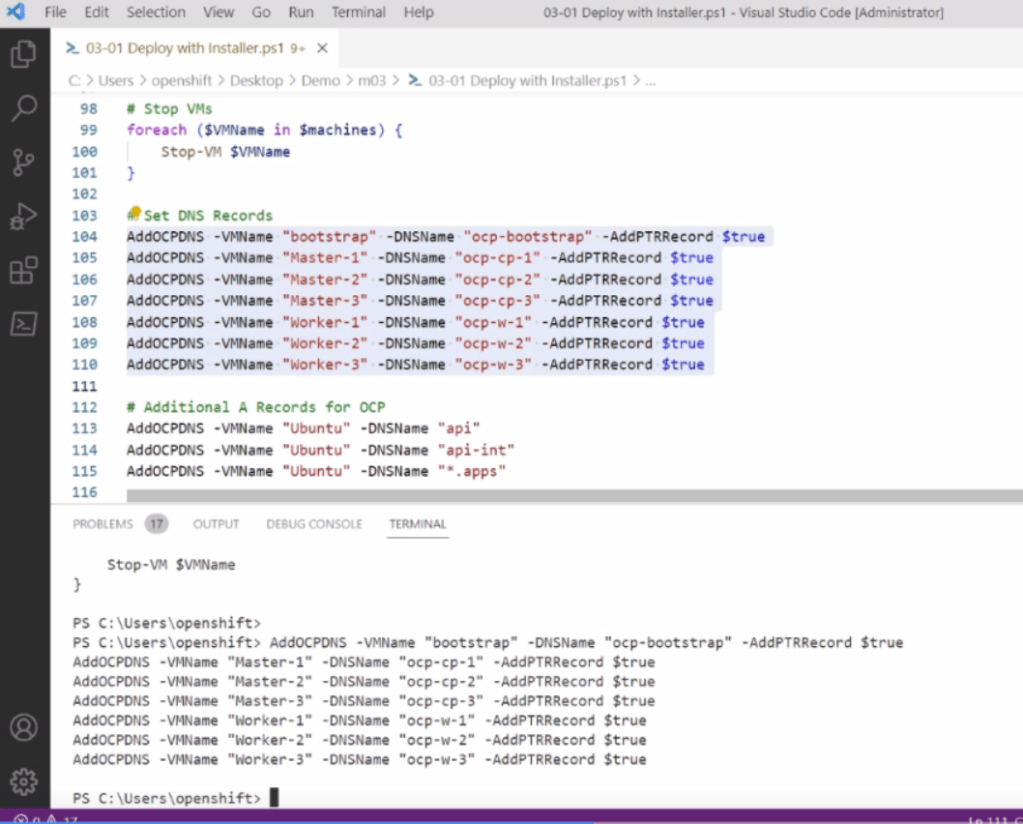Click errors and warnings status bar indicator
Screen dimensions: 1023x824
[46, 819]
